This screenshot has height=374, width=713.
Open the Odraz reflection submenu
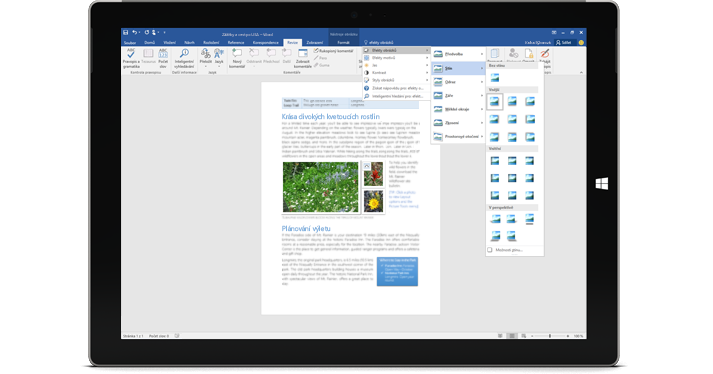pyautogui.click(x=458, y=82)
